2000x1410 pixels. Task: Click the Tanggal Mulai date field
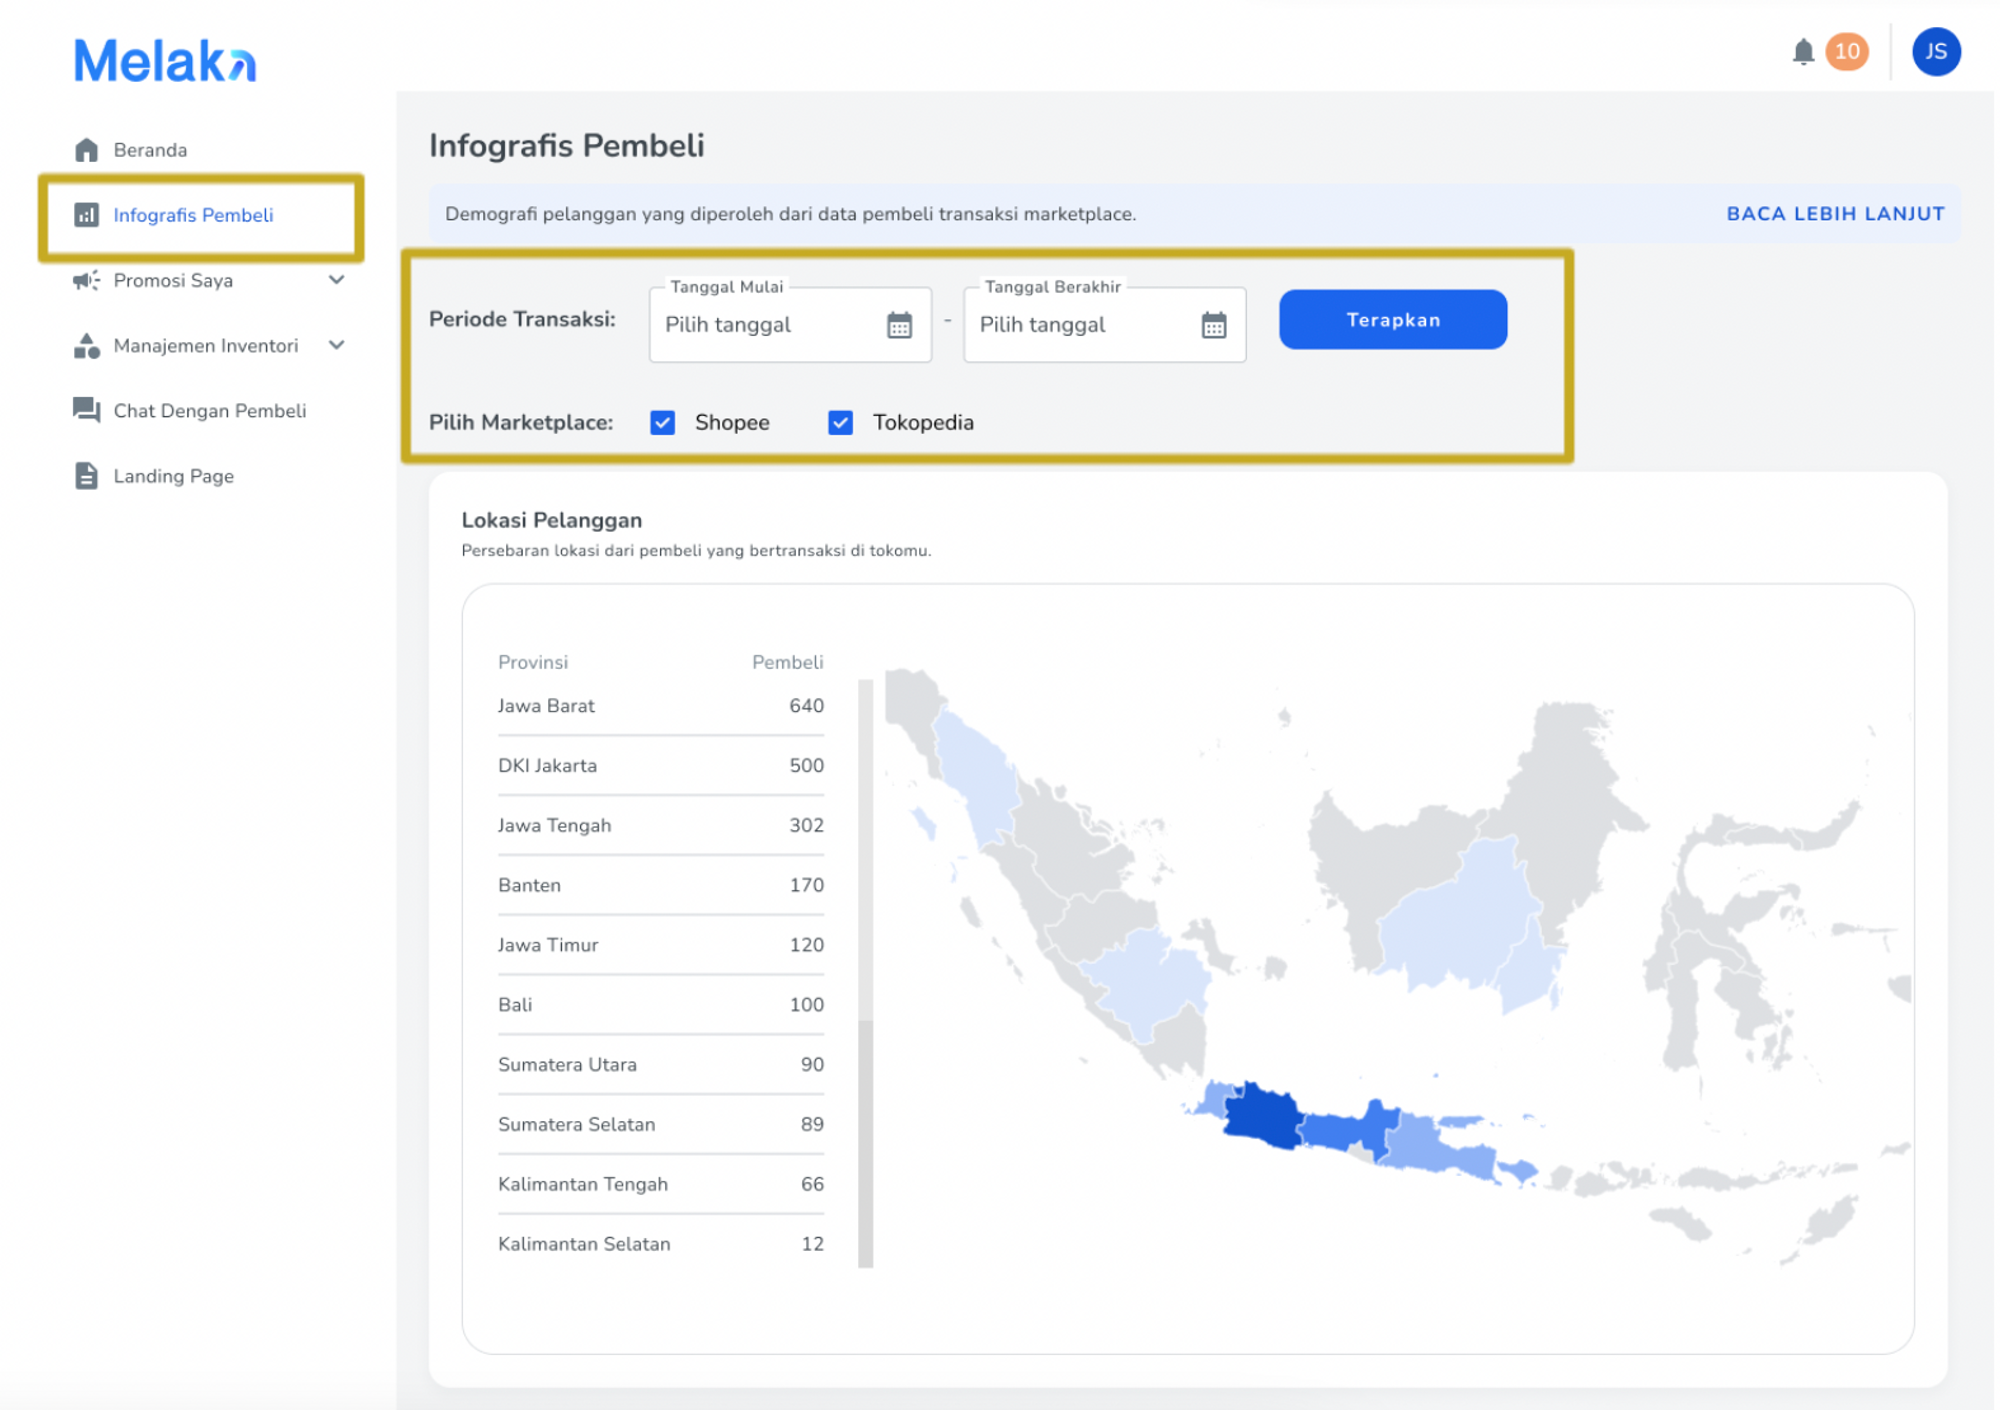(x=790, y=325)
